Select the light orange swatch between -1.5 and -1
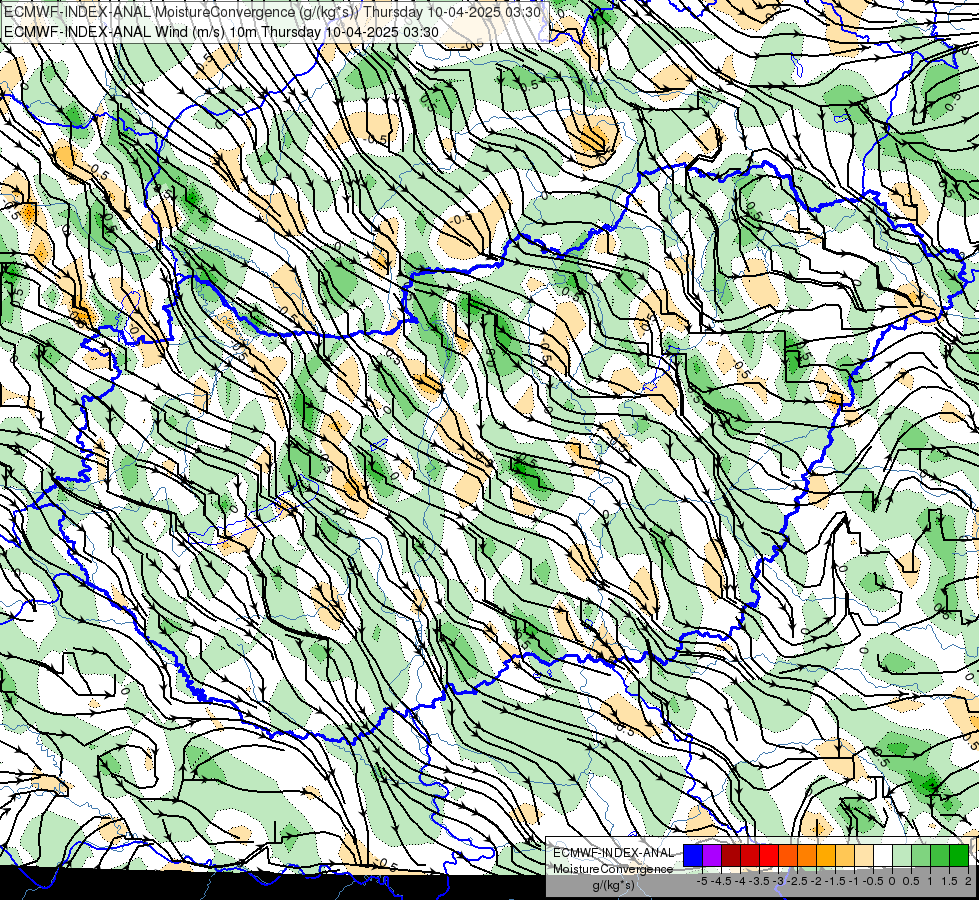Image resolution: width=979 pixels, height=900 pixels. (845, 856)
